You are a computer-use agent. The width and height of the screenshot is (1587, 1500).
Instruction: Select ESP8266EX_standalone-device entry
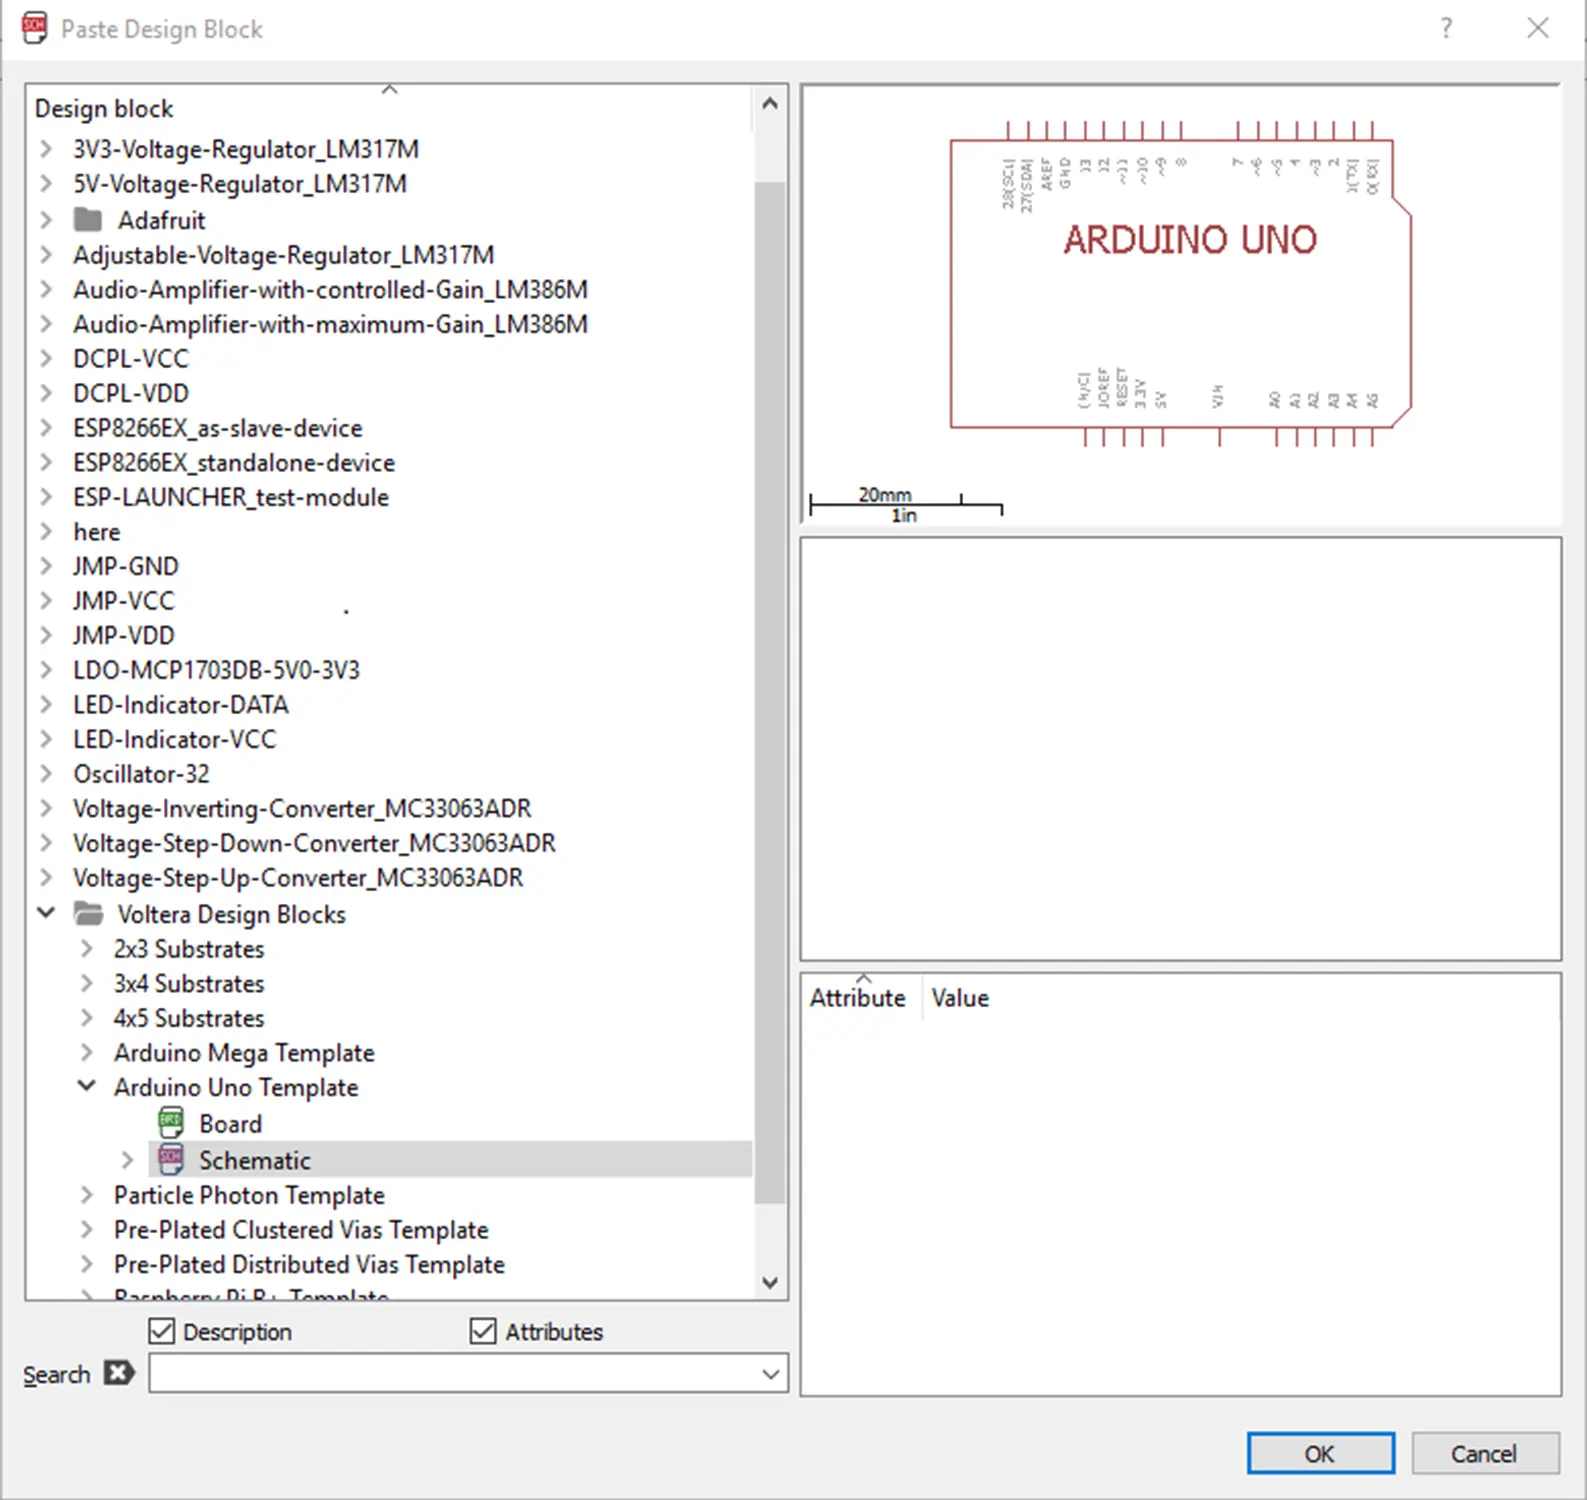pos(234,463)
